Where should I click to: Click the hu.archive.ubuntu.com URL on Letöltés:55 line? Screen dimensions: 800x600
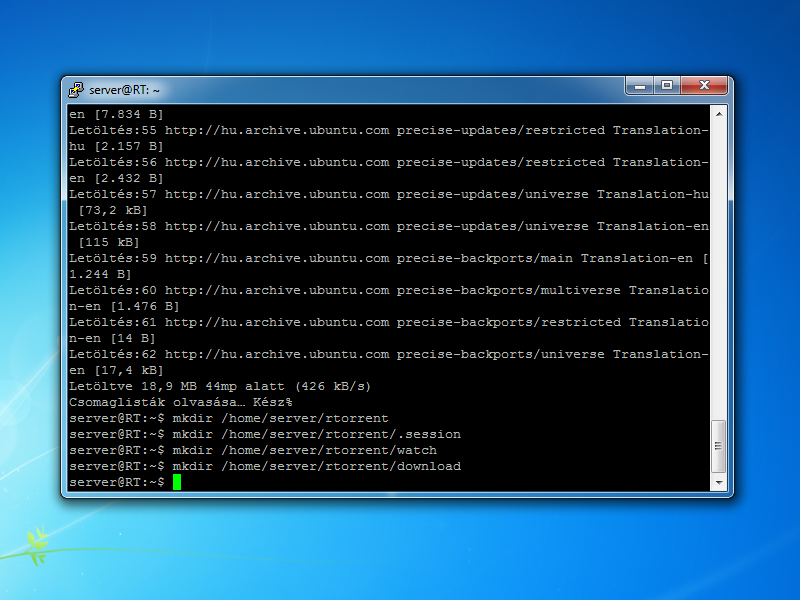coord(277,130)
